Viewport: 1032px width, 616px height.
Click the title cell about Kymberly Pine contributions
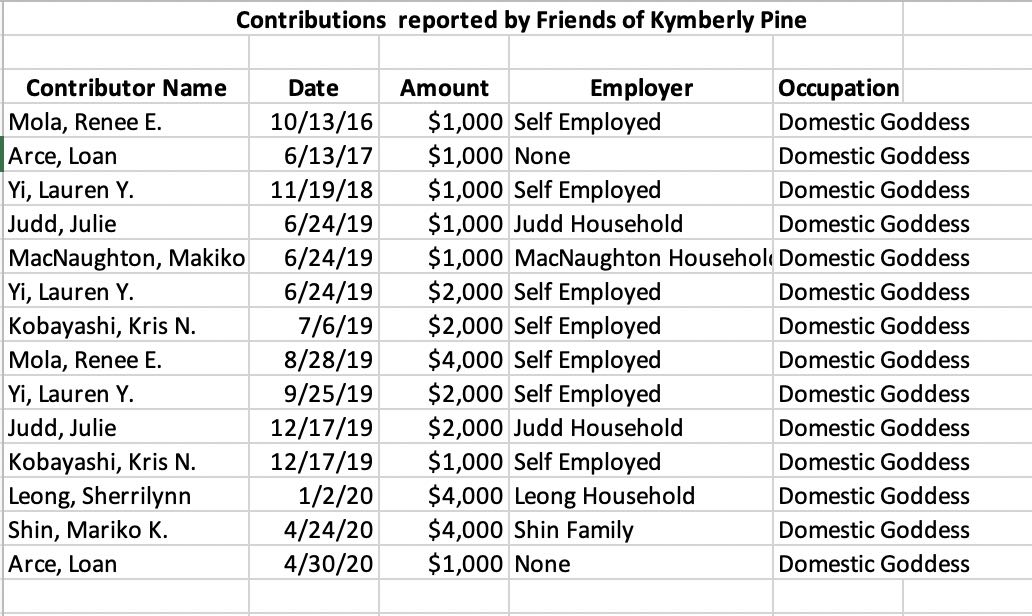coord(520,19)
